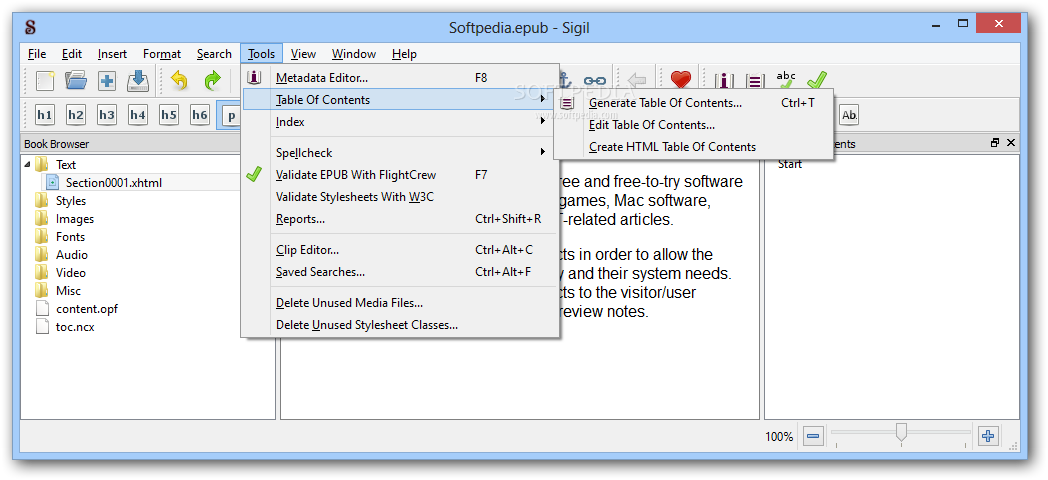Select Generate Table Of Contents...
Image resolution: width=1048 pixels, height=480 pixels.
point(694,103)
